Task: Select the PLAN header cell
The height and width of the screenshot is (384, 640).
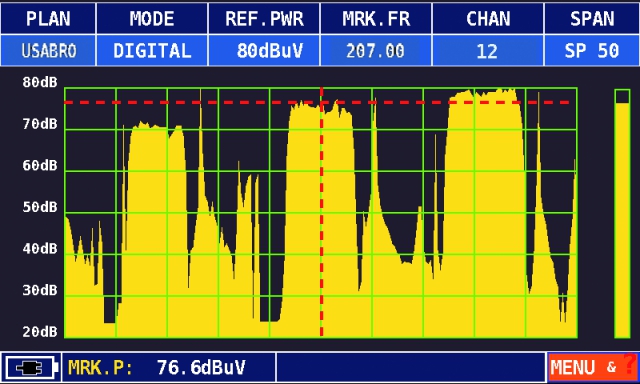Action: pyautogui.click(x=48, y=19)
